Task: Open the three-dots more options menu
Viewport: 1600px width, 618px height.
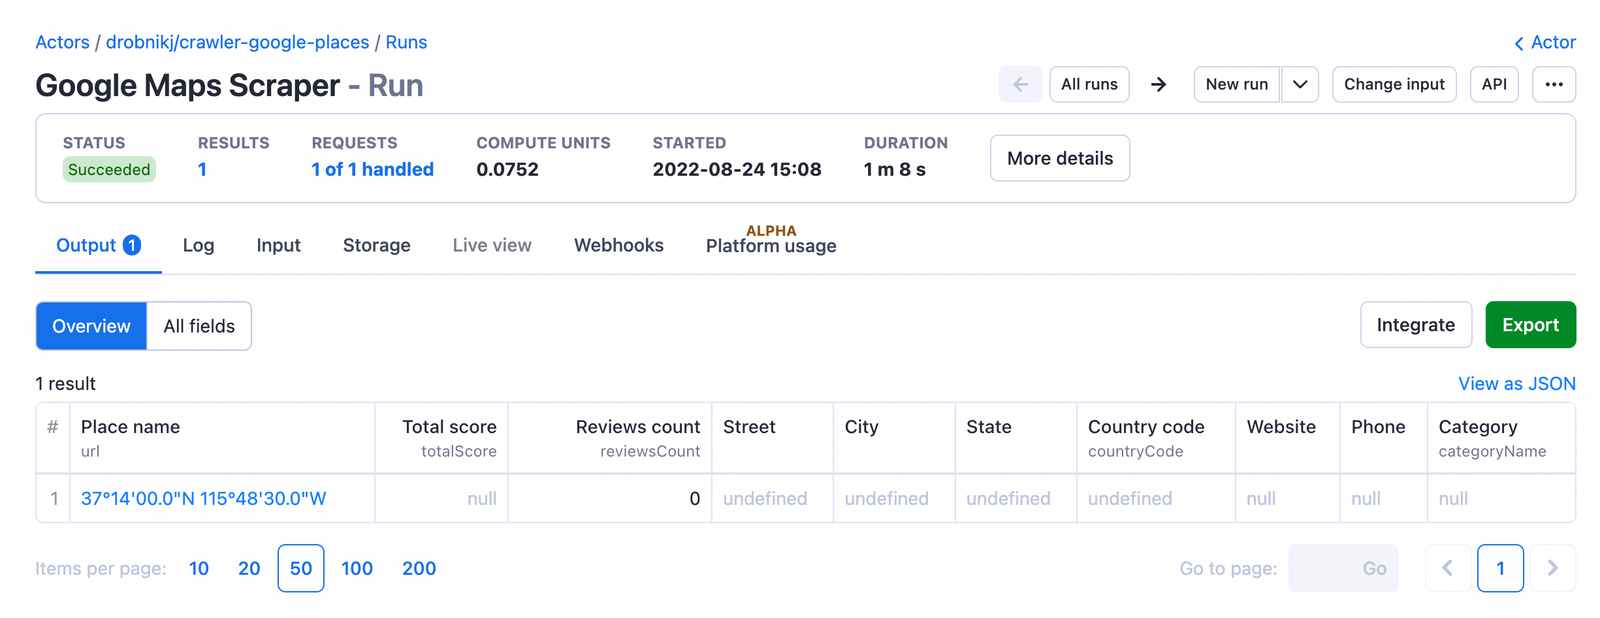Action: point(1553,85)
